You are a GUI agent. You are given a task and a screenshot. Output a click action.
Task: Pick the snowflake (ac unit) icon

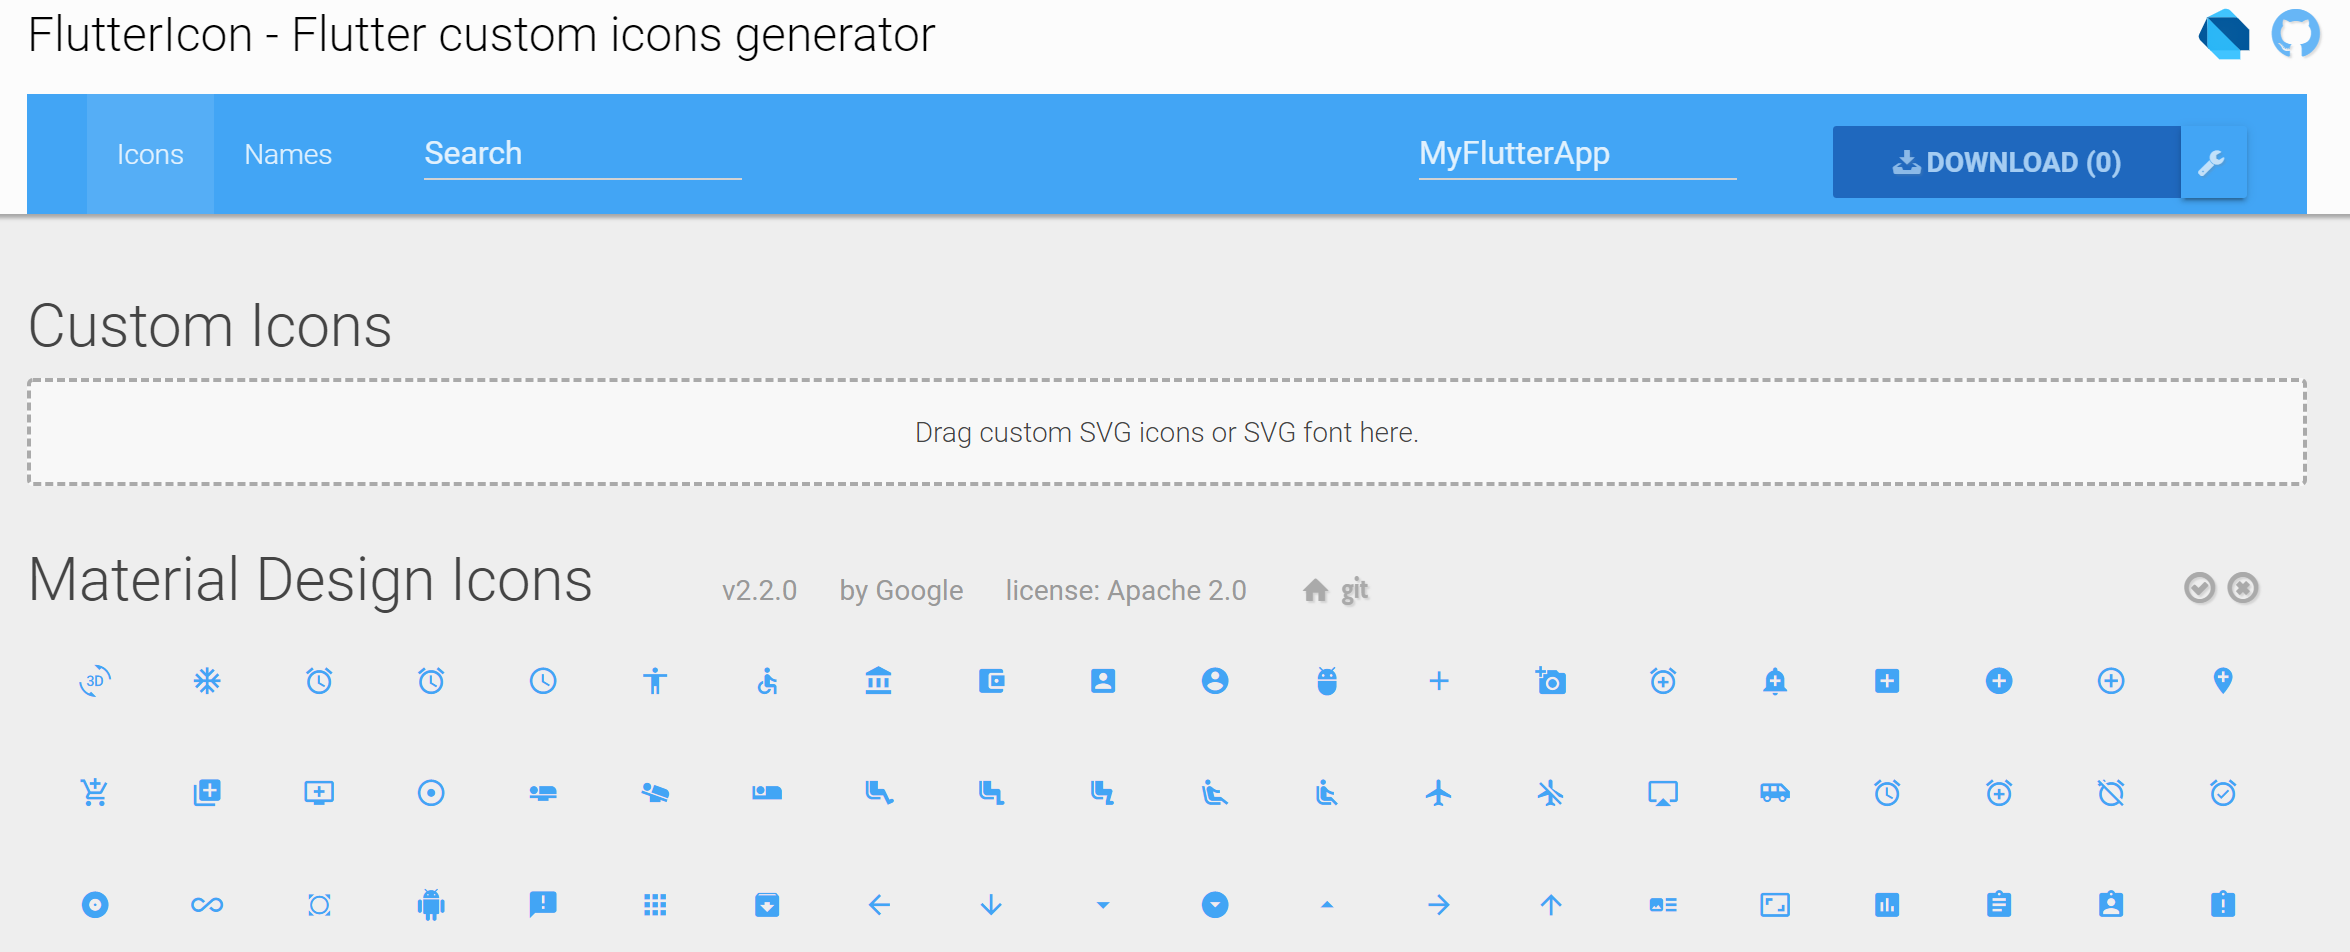point(207,682)
